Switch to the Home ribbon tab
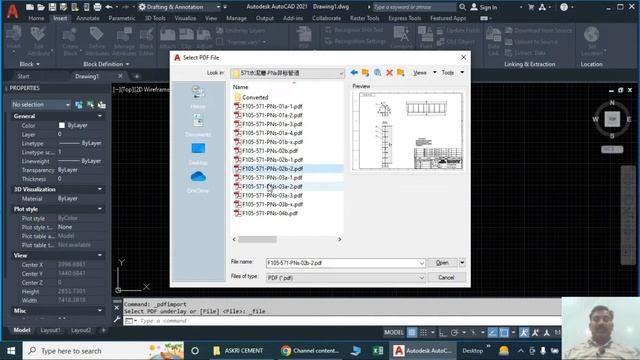 coord(36,18)
